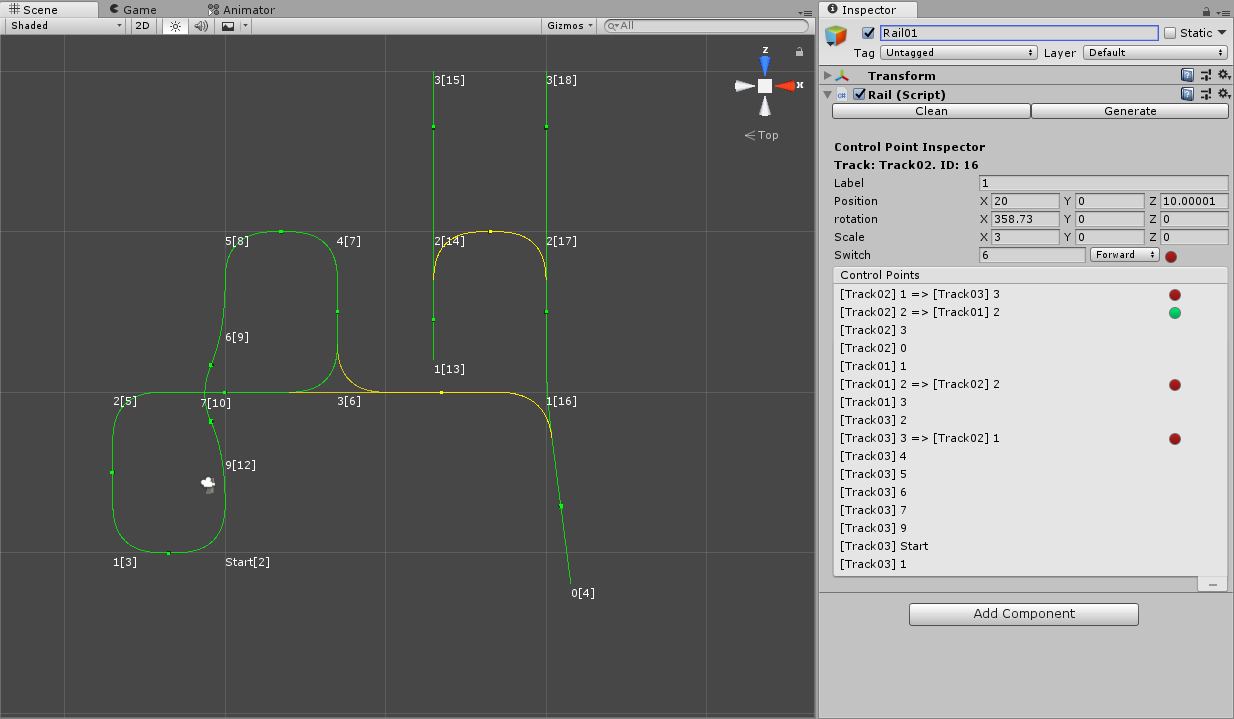Open Transform component gear settings menu

(x=1222, y=75)
